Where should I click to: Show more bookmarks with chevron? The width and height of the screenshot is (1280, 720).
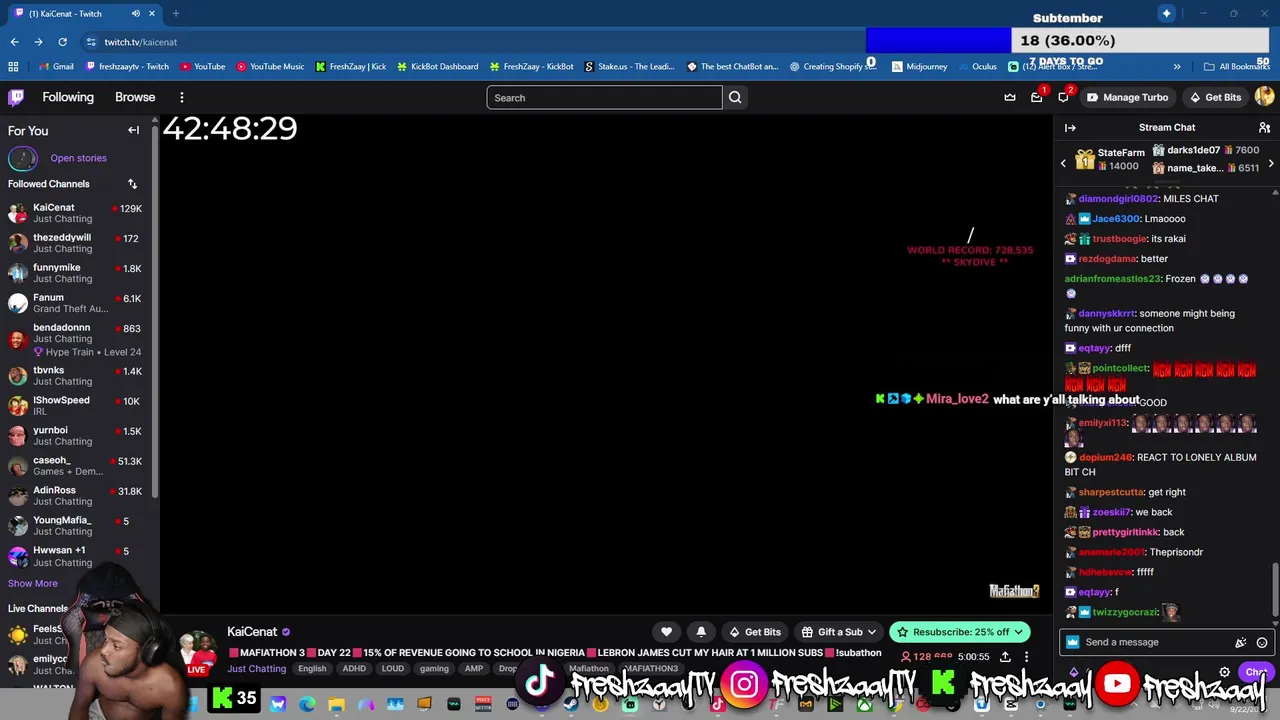click(1176, 67)
